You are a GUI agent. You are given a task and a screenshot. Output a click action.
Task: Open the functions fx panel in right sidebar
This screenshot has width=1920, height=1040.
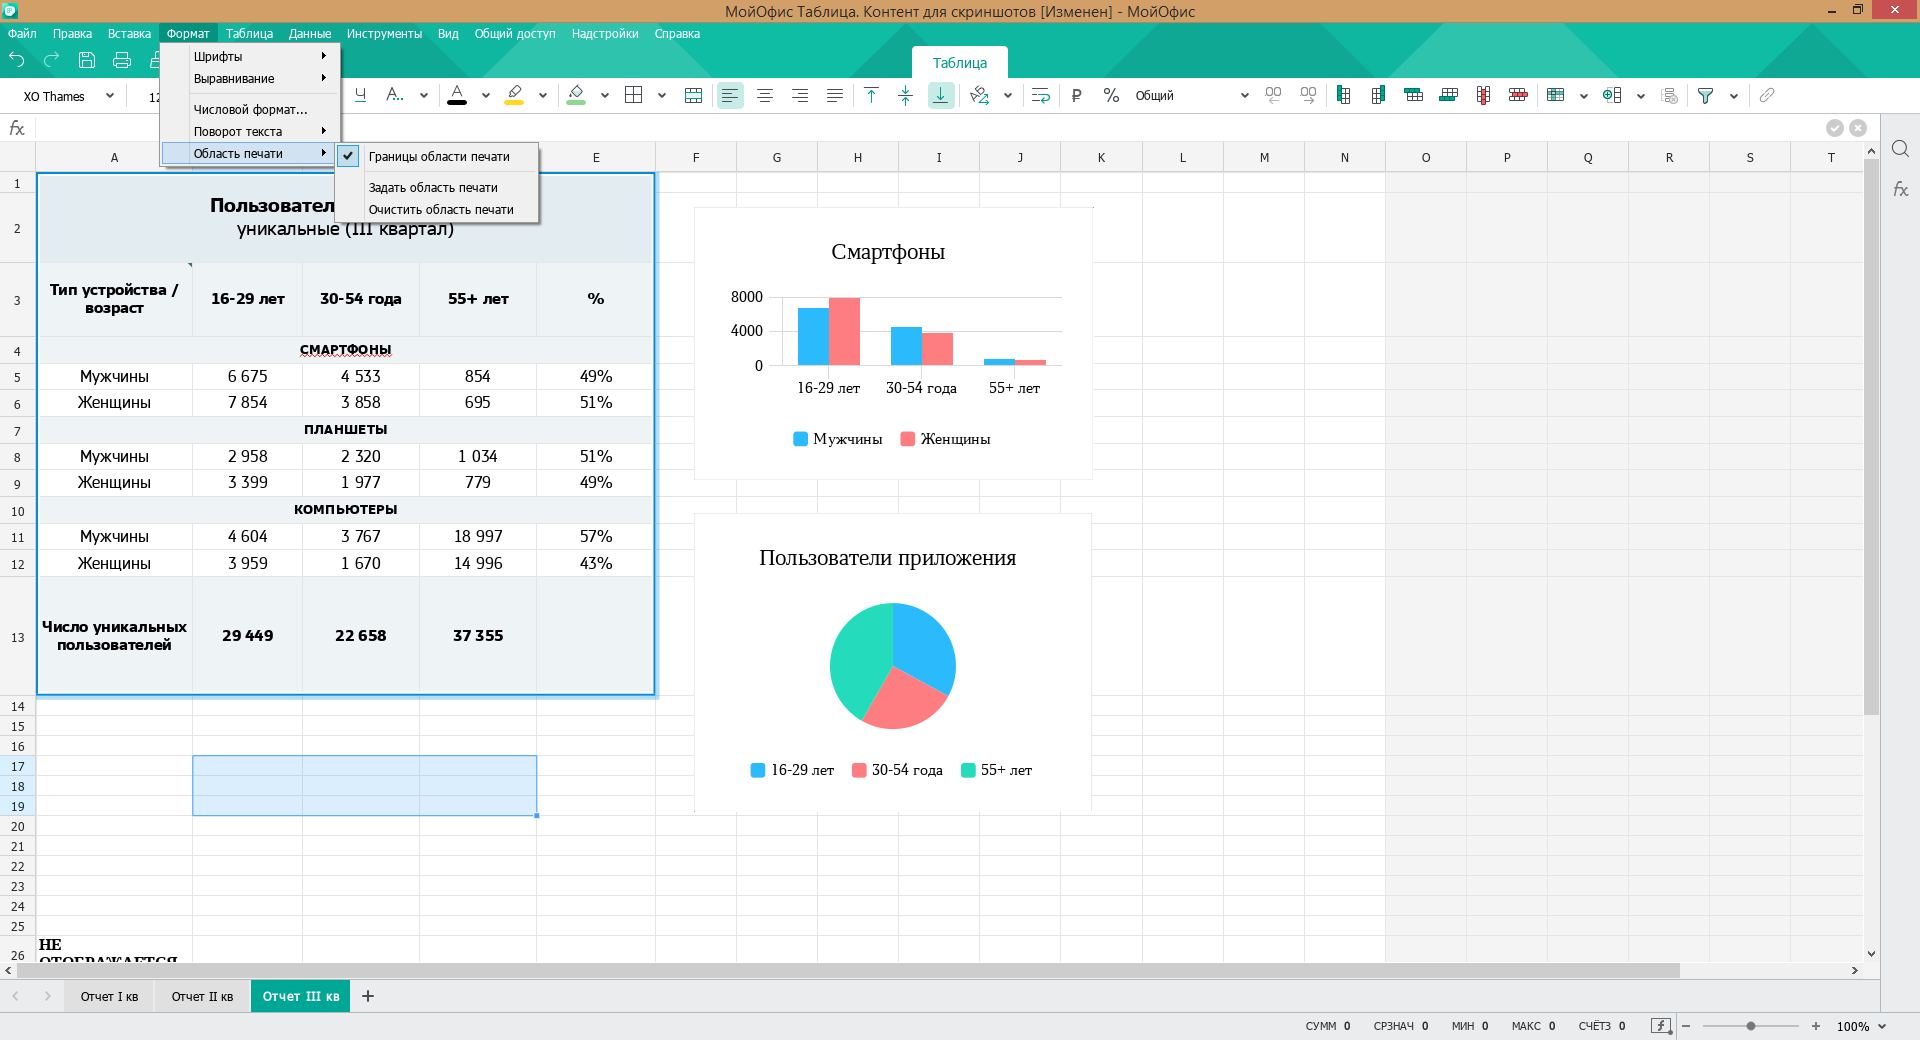coord(1900,189)
